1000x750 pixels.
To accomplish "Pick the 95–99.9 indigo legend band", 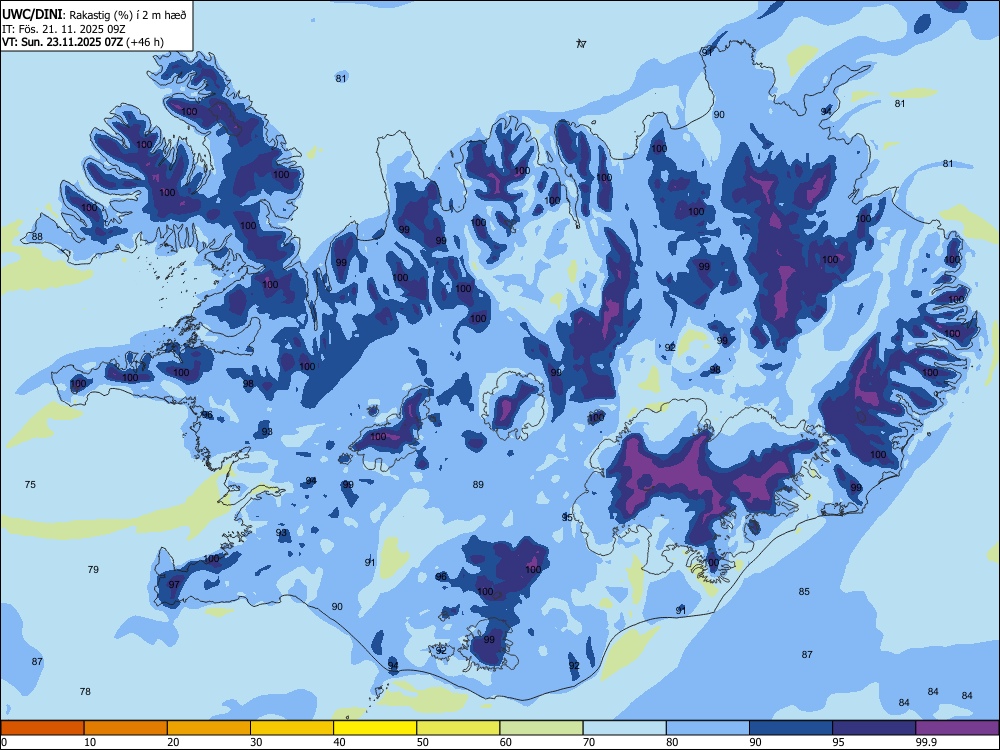I will [874, 728].
